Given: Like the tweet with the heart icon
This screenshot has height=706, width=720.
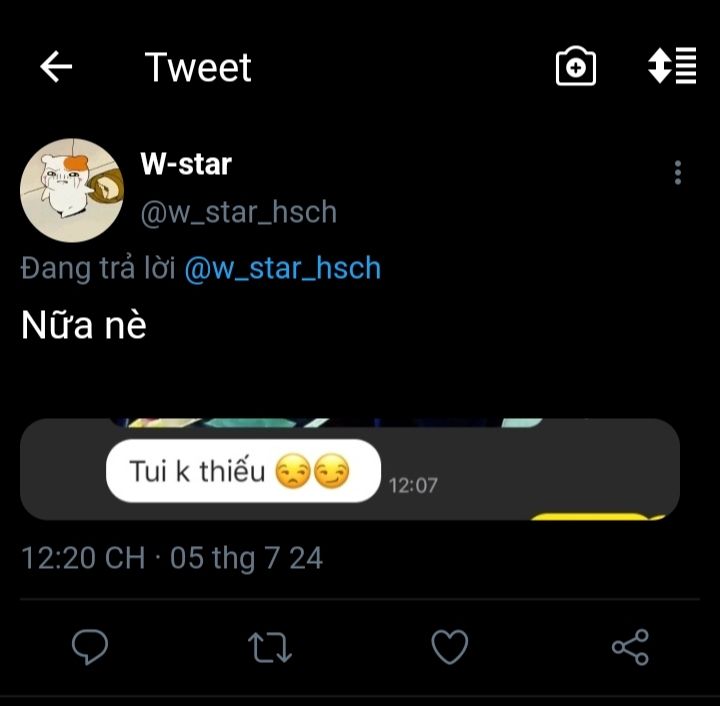Looking at the screenshot, I should [x=450, y=647].
